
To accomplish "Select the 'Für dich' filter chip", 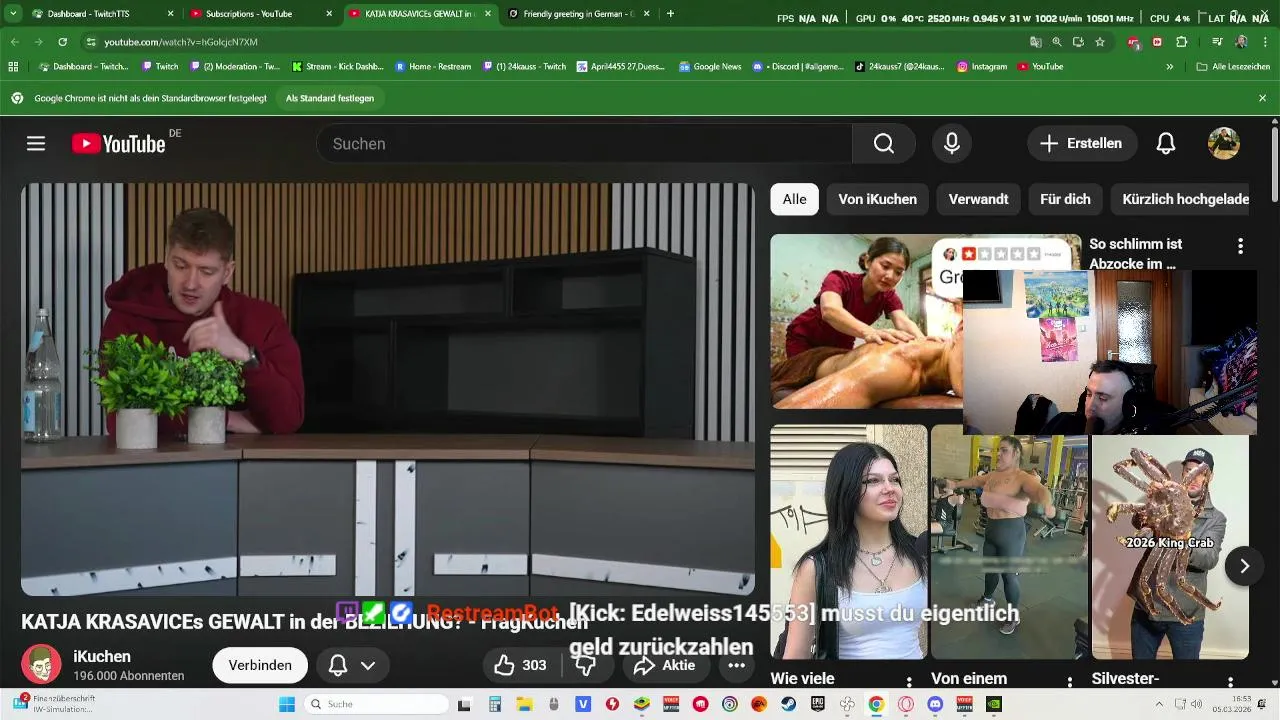I will tap(1065, 199).
